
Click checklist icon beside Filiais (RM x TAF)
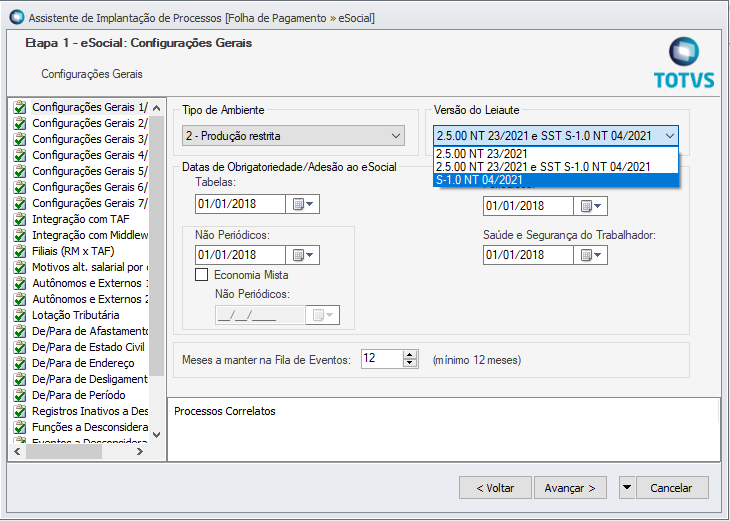click(19, 251)
